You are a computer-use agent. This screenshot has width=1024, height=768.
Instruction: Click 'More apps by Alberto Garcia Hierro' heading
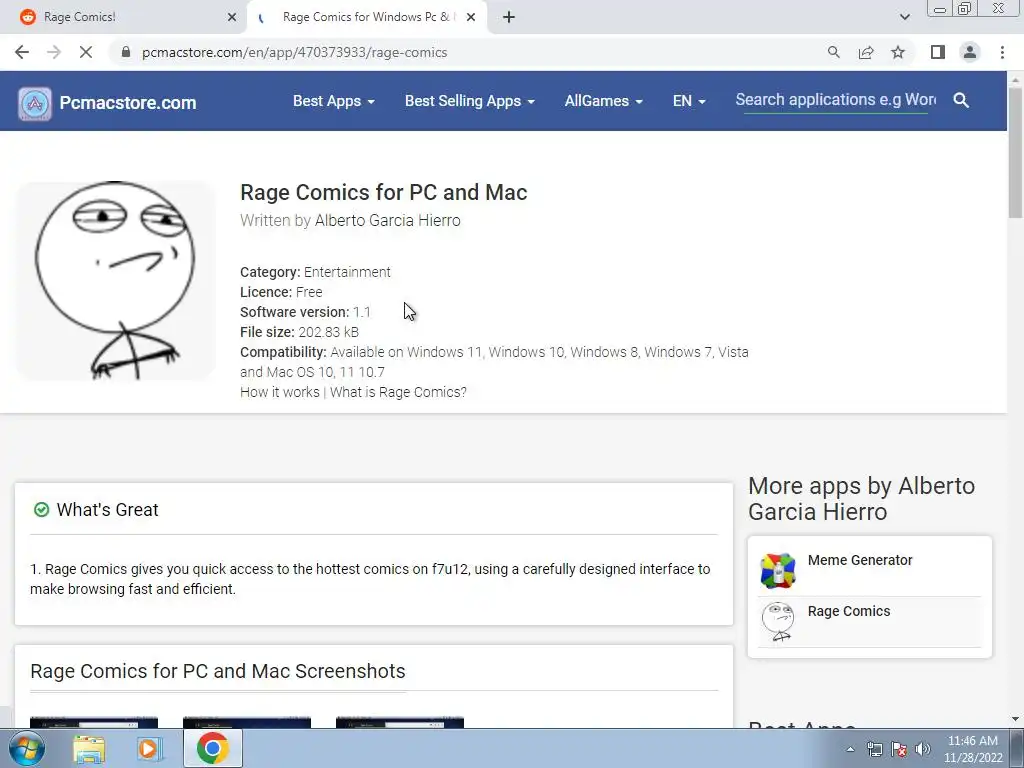[861, 499]
